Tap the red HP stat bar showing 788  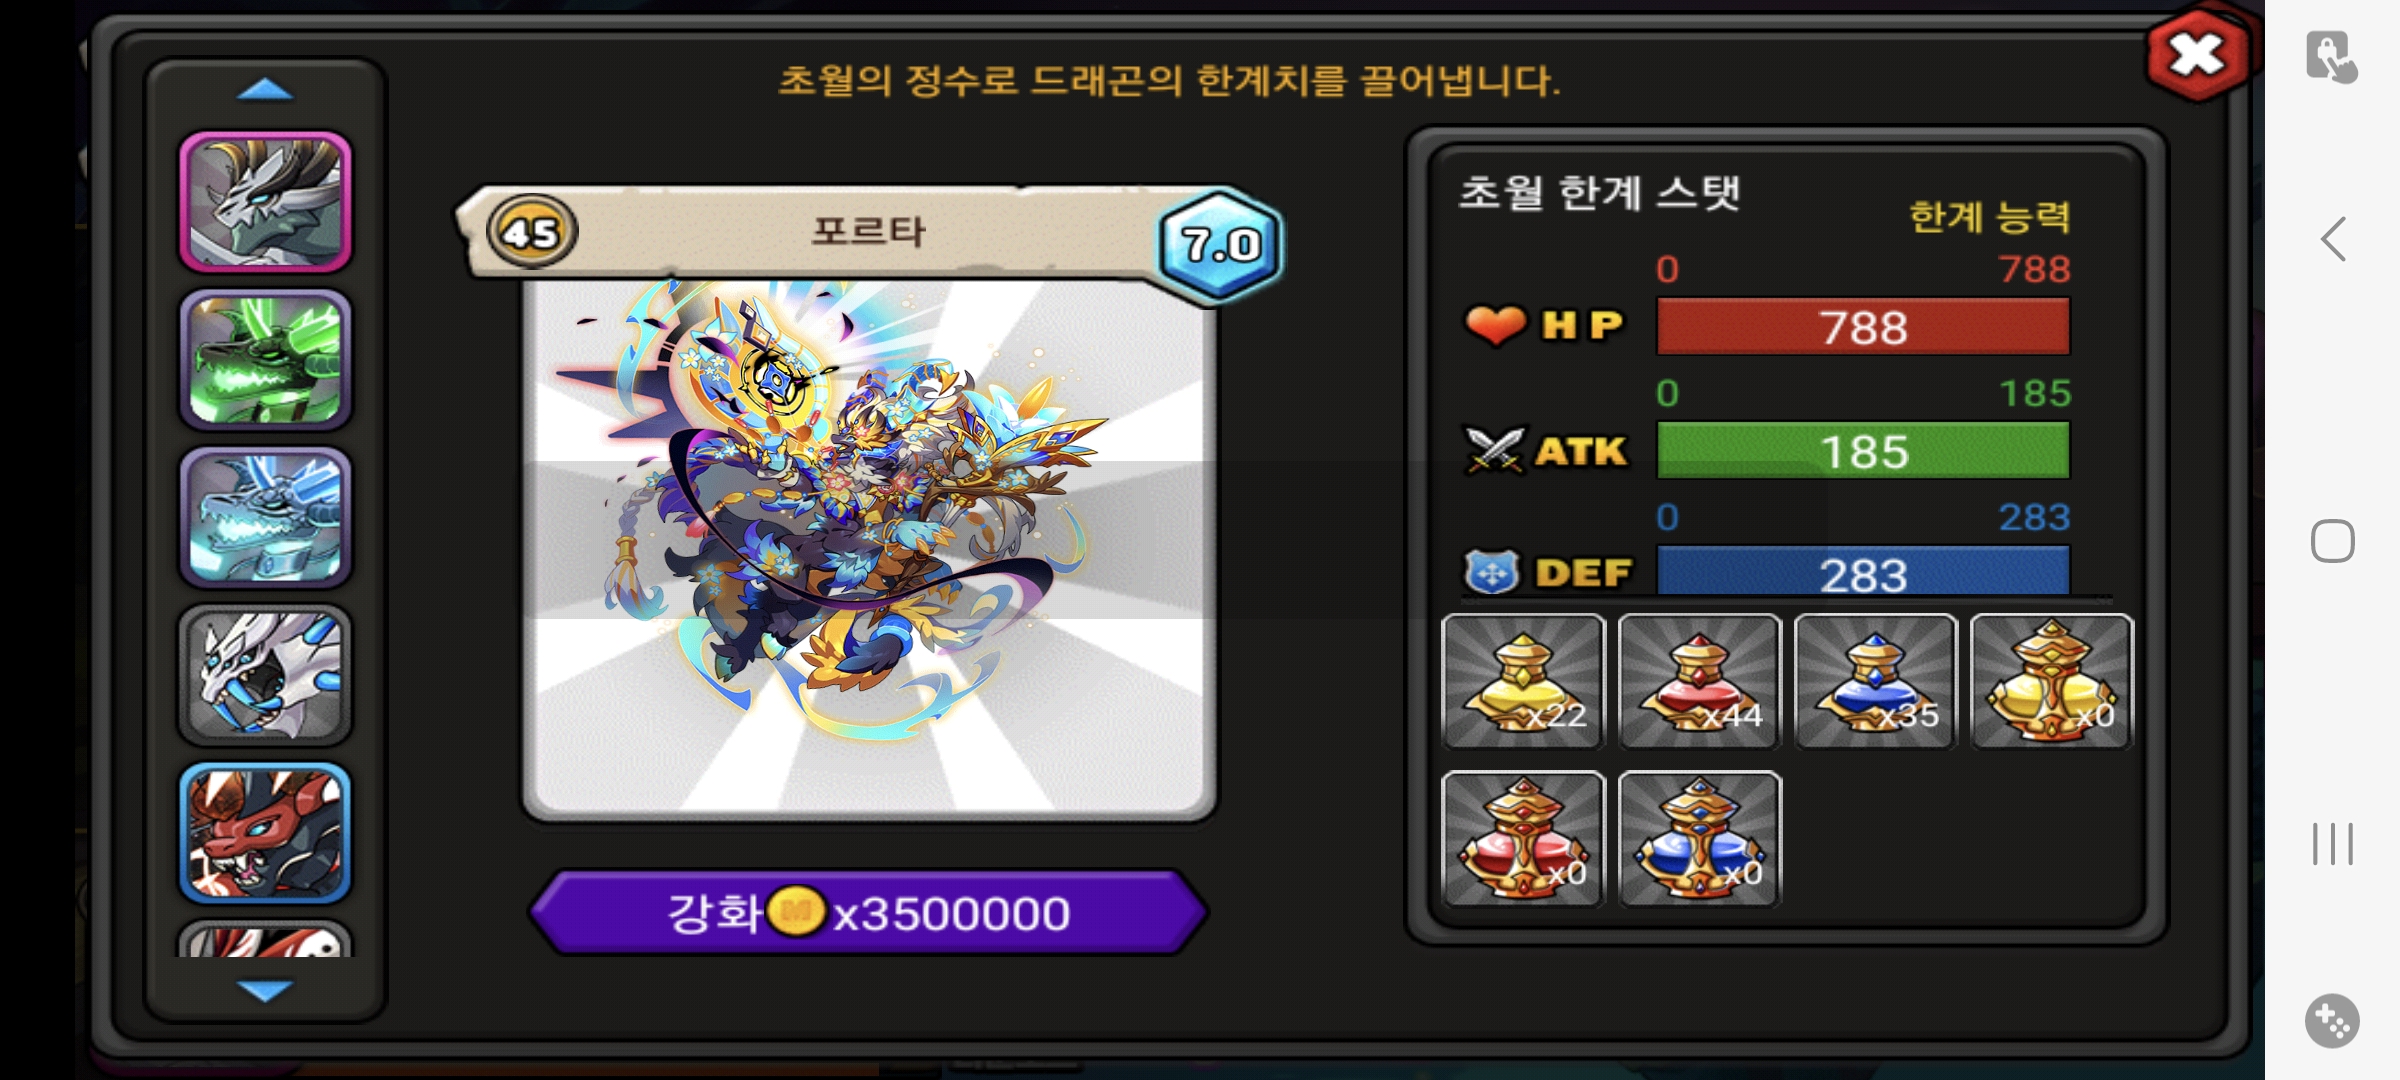point(1863,327)
